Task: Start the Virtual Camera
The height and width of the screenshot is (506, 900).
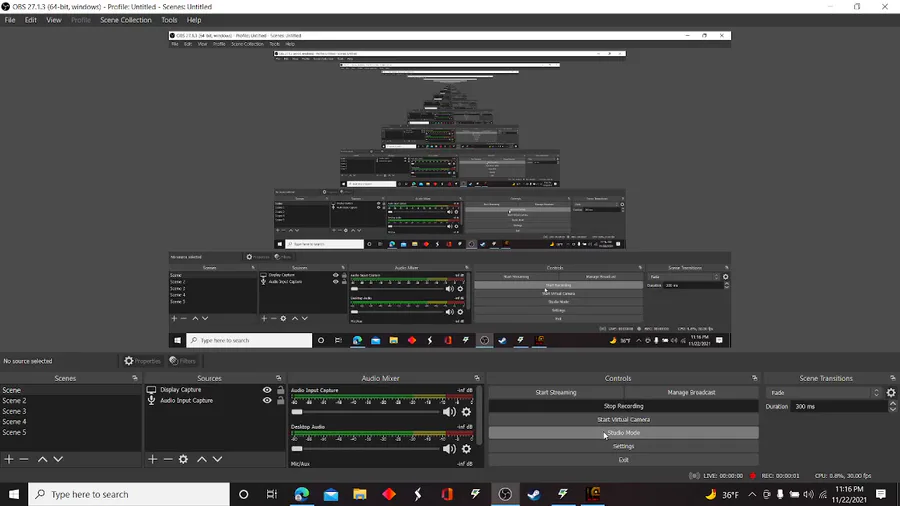Action: point(623,419)
